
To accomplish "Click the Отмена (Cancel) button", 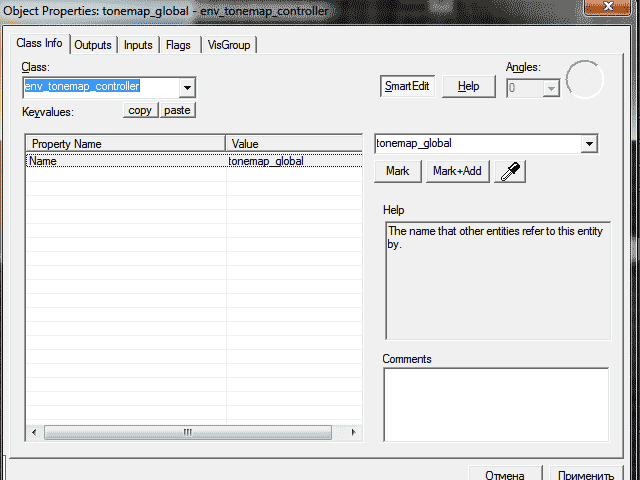I will [x=505, y=475].
